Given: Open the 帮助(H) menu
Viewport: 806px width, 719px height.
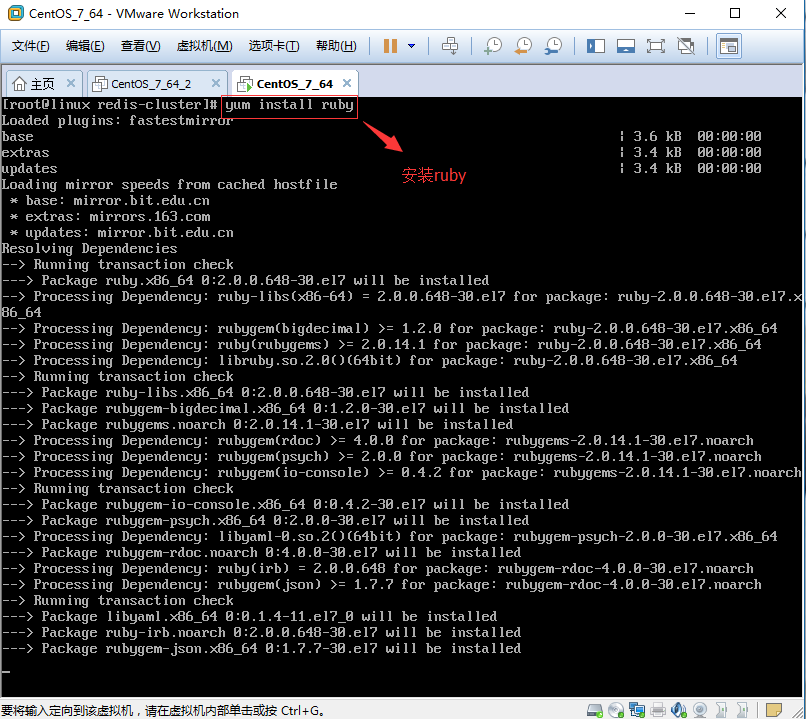Looking at the screenshot, I should [336, 46].
